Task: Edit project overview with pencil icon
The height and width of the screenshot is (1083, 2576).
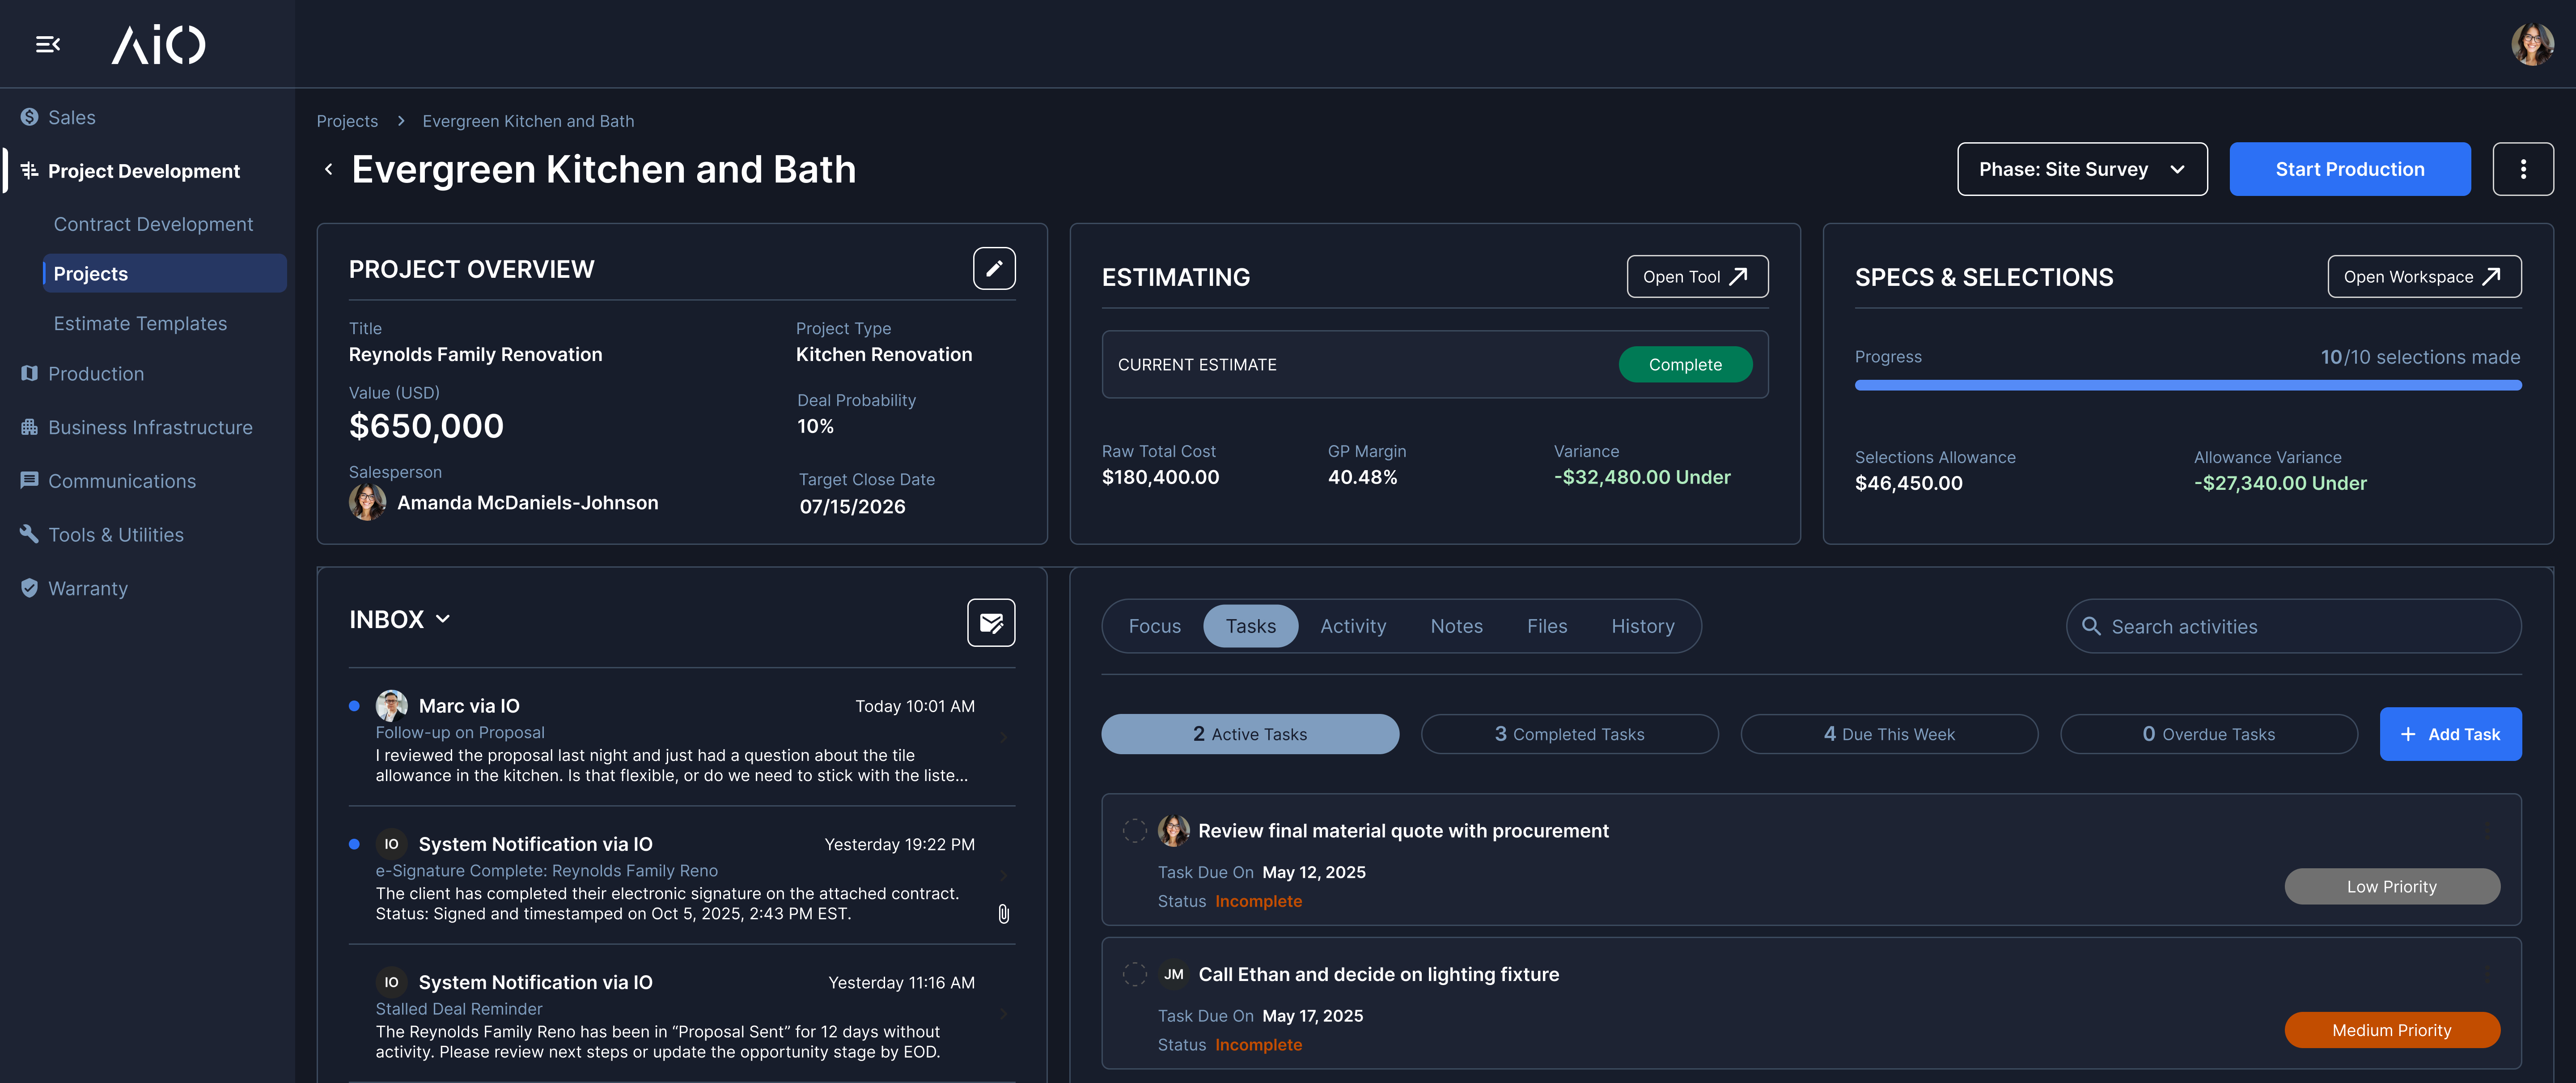Action: click(x=994, y=268)
